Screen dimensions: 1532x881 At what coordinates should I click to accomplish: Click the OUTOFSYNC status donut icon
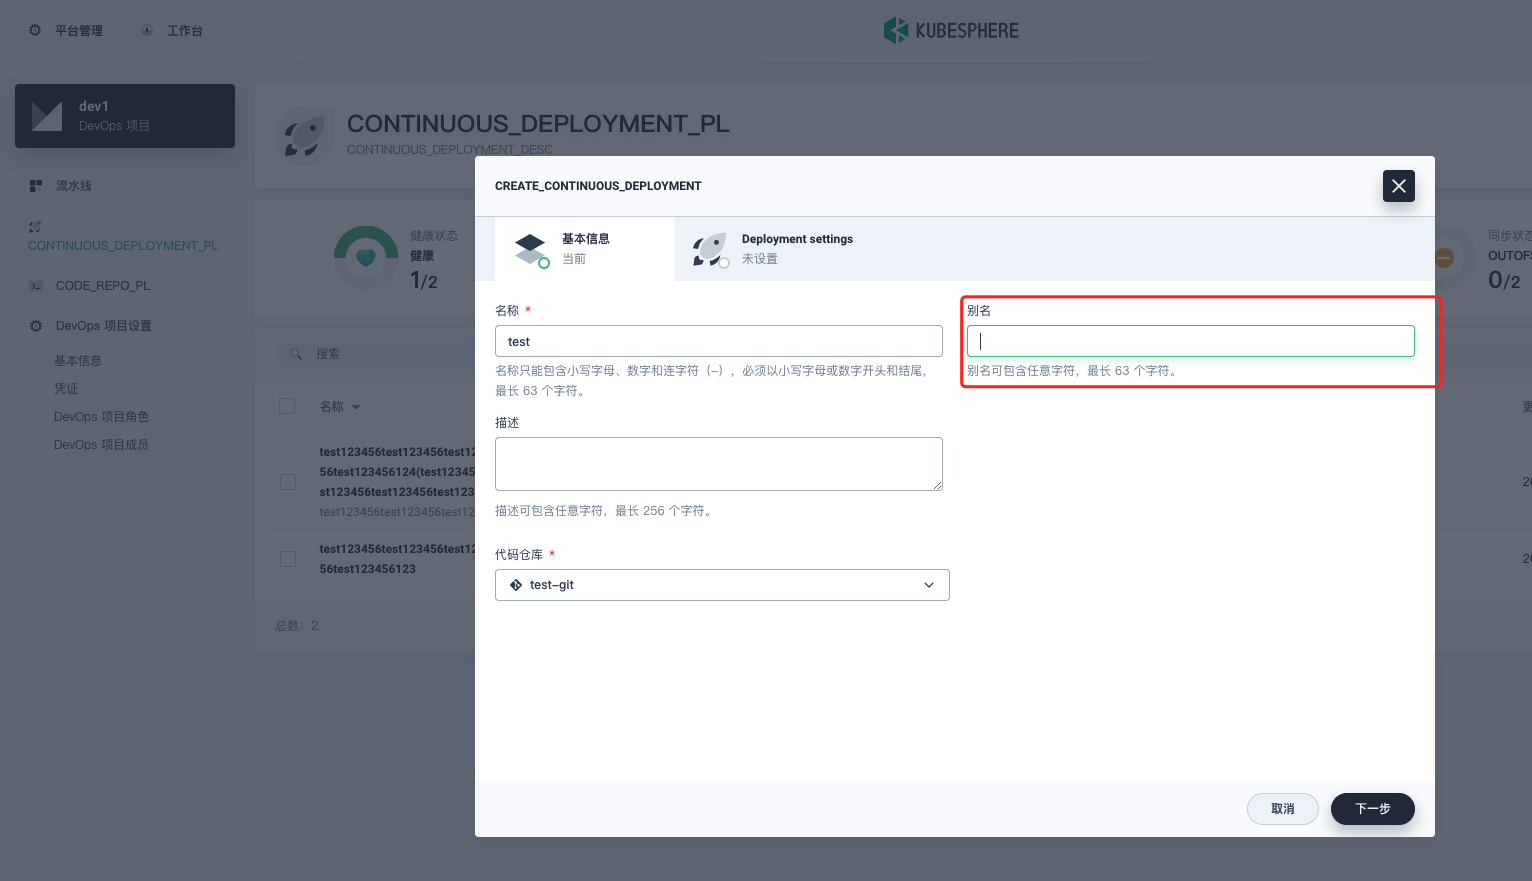1444,258
